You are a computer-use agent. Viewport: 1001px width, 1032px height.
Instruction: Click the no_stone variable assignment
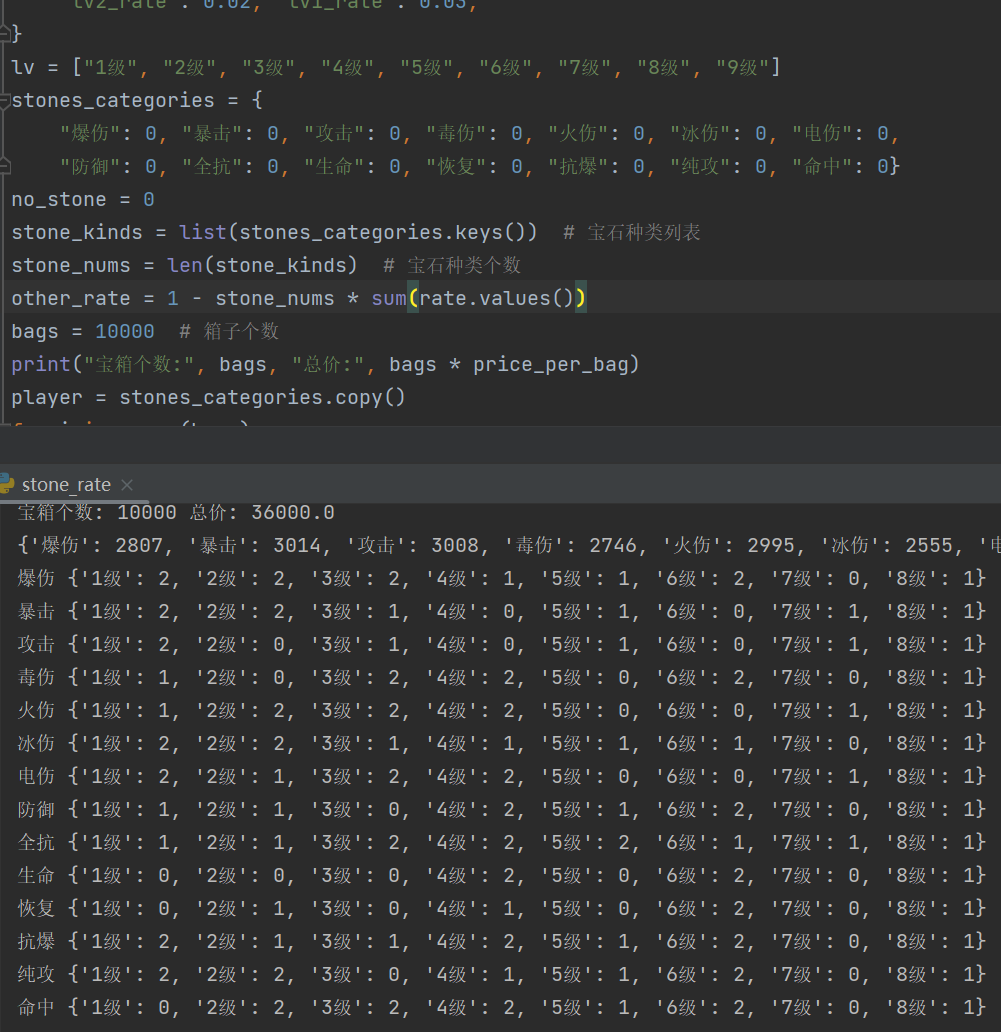pos(60,199)
